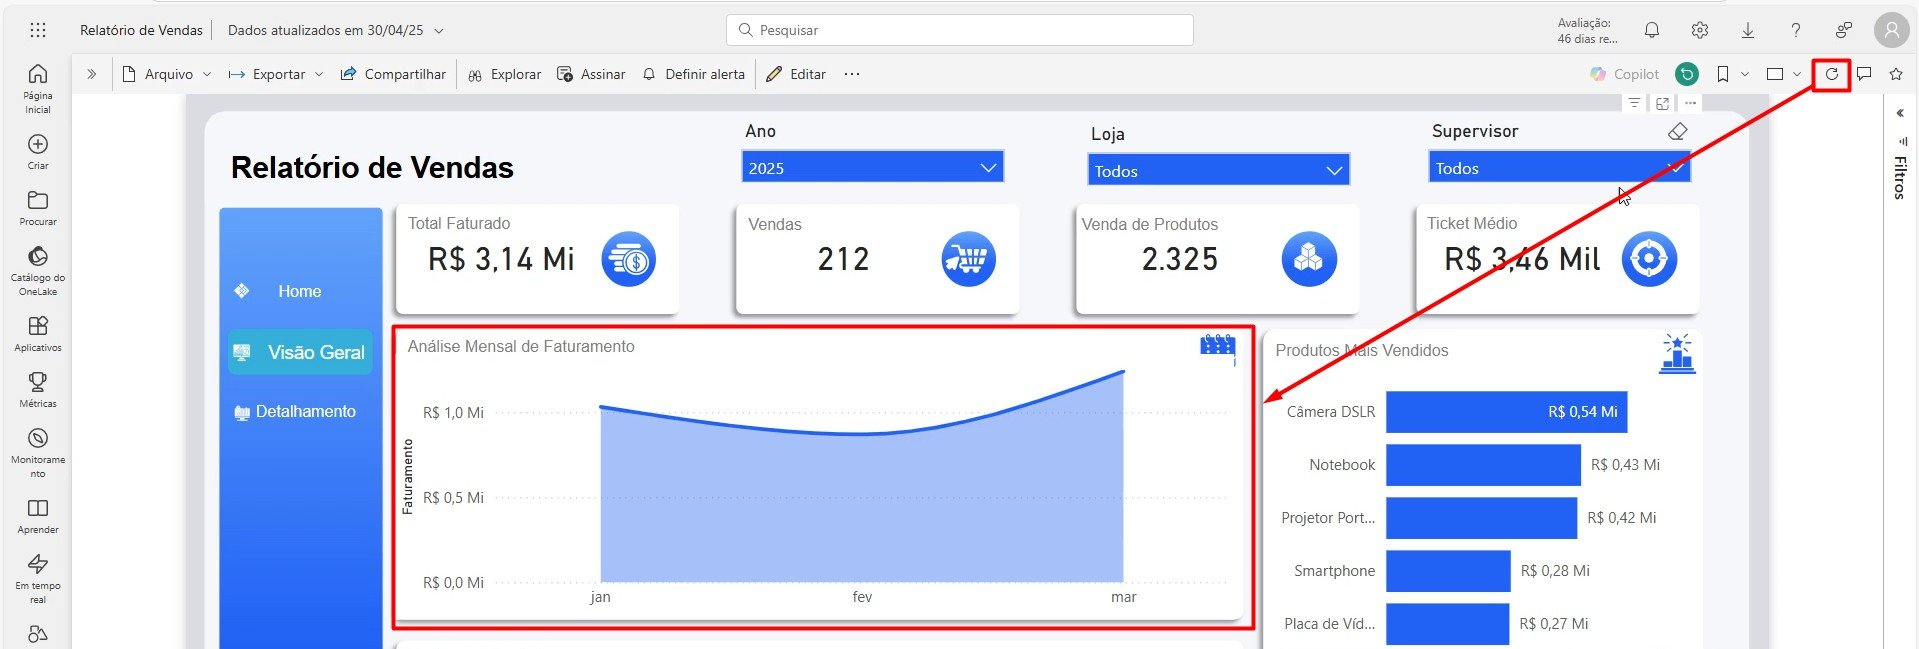Screen dimensions: 1919x649
Task: Select the Notebook bar
Action: 1483,465
